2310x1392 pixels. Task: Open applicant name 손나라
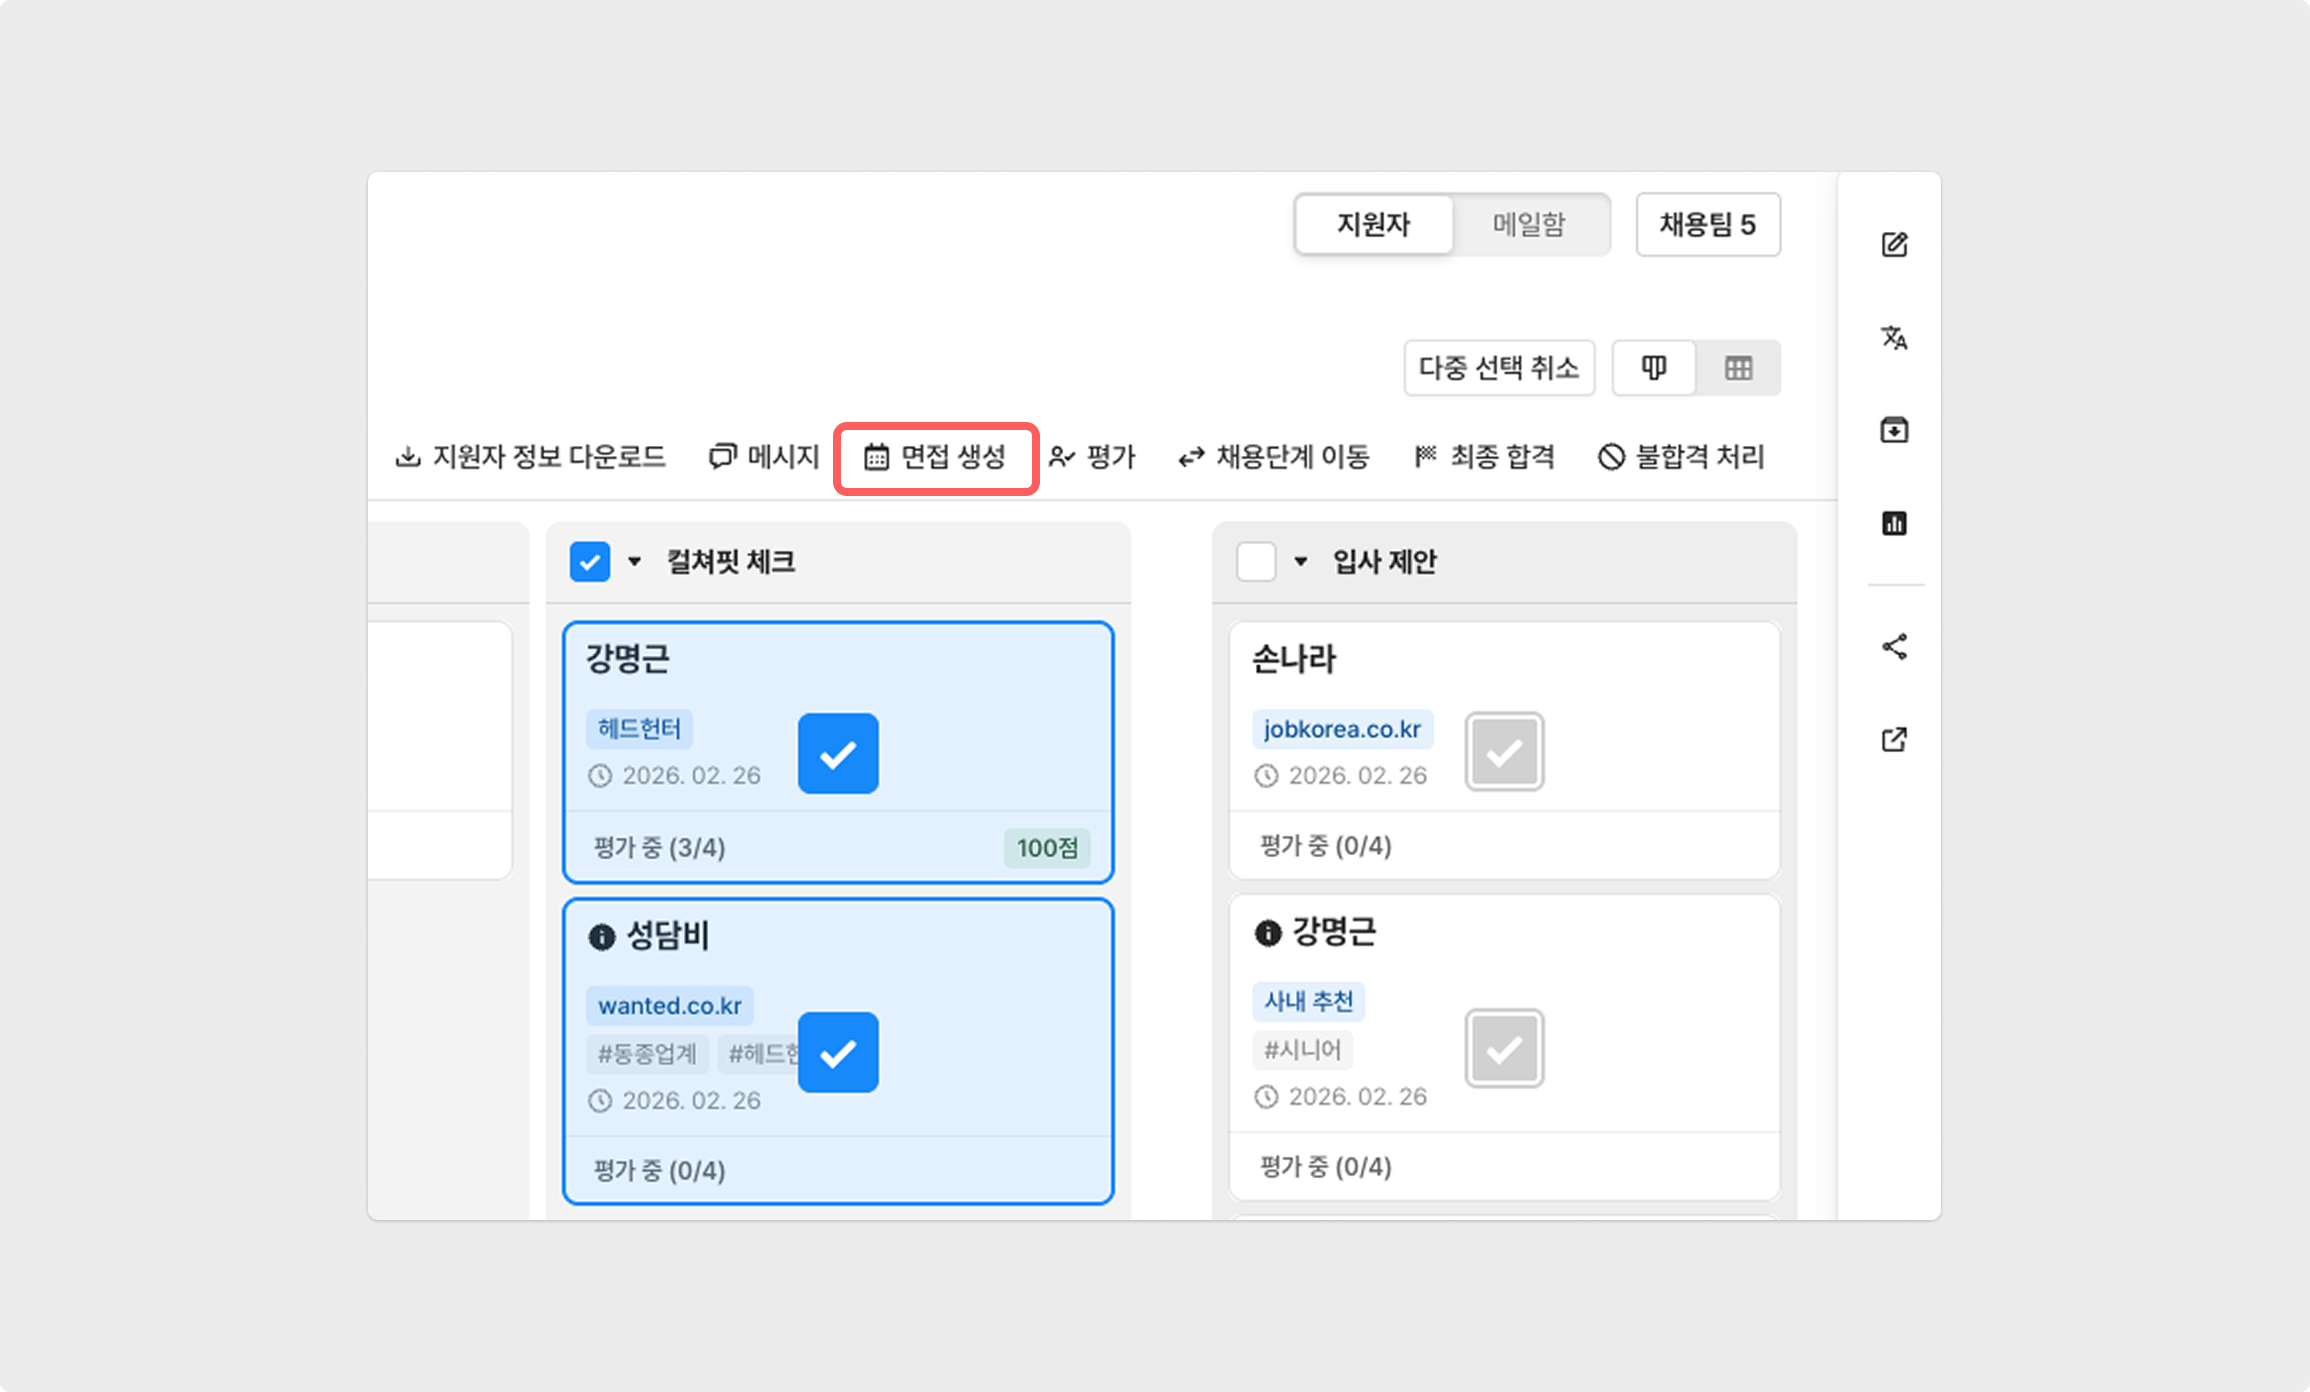pyautogui.click(x=1294, y=659)
